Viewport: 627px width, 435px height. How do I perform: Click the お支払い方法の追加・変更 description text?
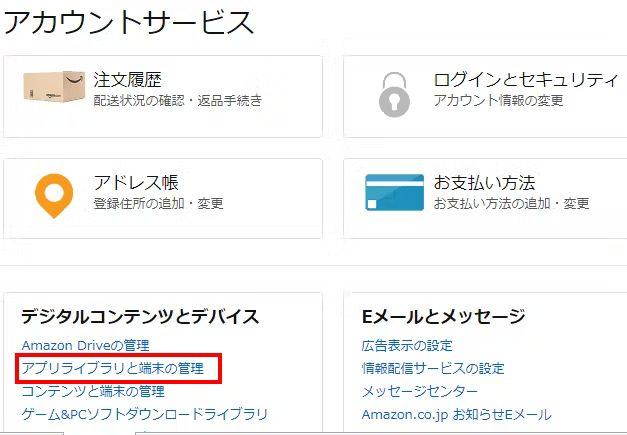click(x=511, y=203)
